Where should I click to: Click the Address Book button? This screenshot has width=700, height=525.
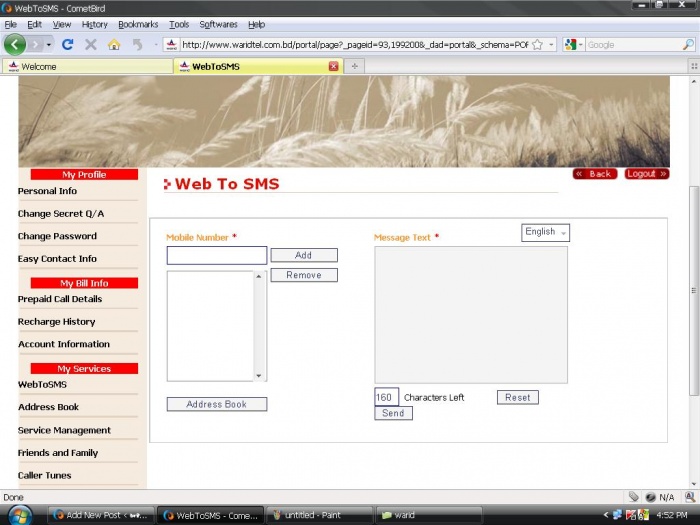[x=217, y=404]
